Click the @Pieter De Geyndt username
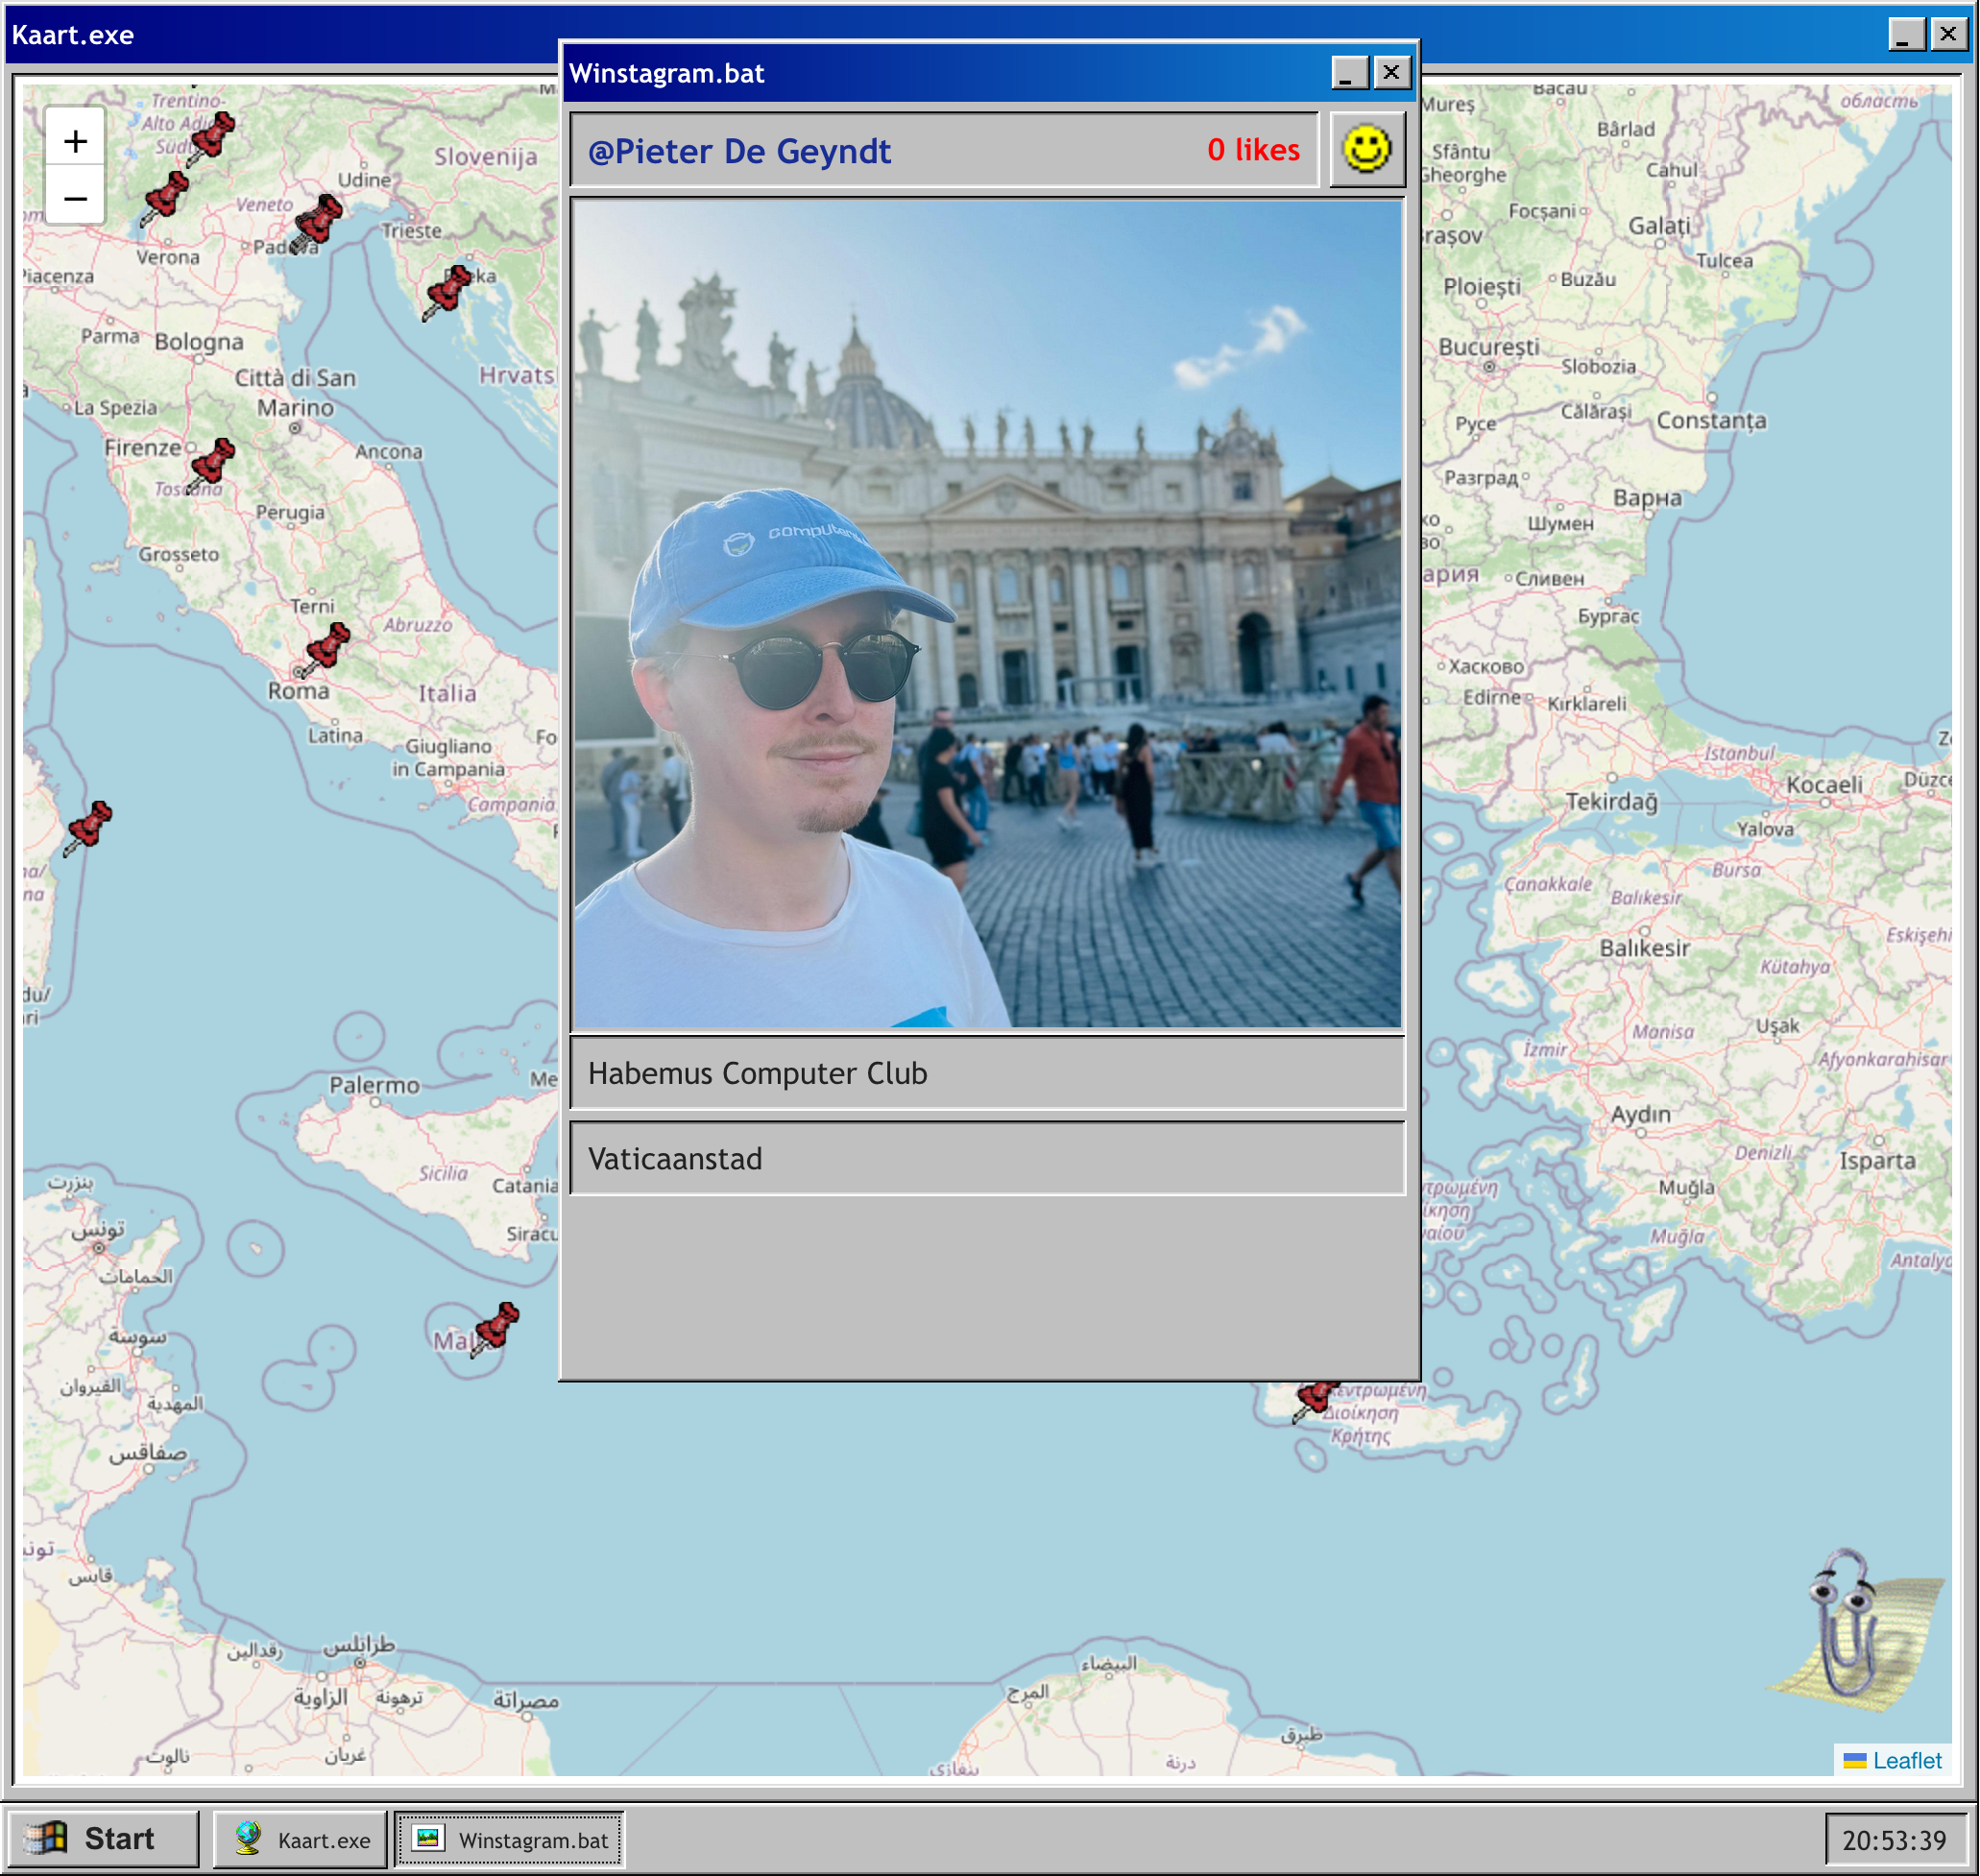Viewport: 1980px width, 1876px height. click(x=739, y=151)
